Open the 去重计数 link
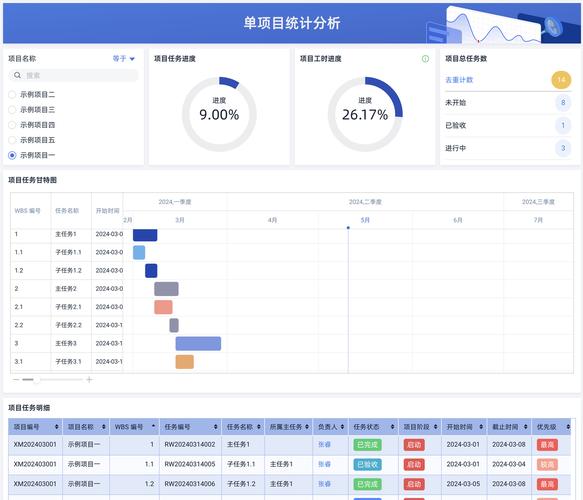This screenshot has height=500, width=583. click(459, 80)
